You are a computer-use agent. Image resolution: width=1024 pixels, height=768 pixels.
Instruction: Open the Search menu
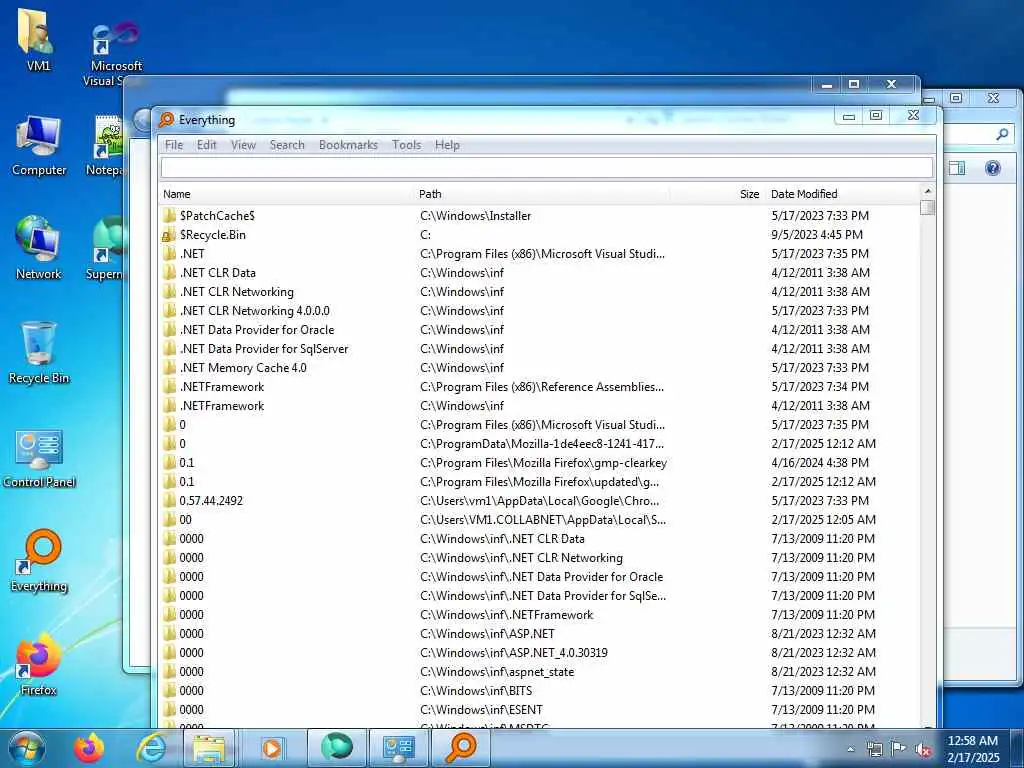tap(287, 145)
